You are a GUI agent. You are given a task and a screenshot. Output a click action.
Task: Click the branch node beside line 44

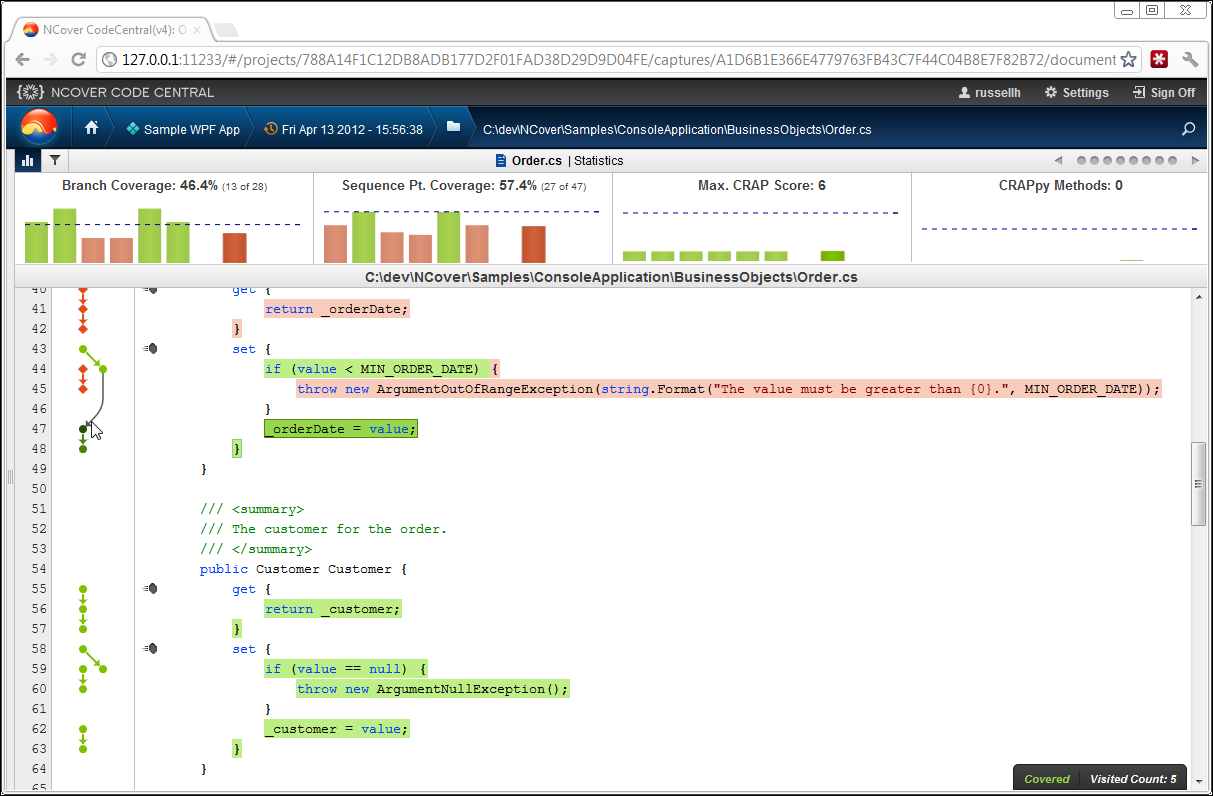[103, 369]
